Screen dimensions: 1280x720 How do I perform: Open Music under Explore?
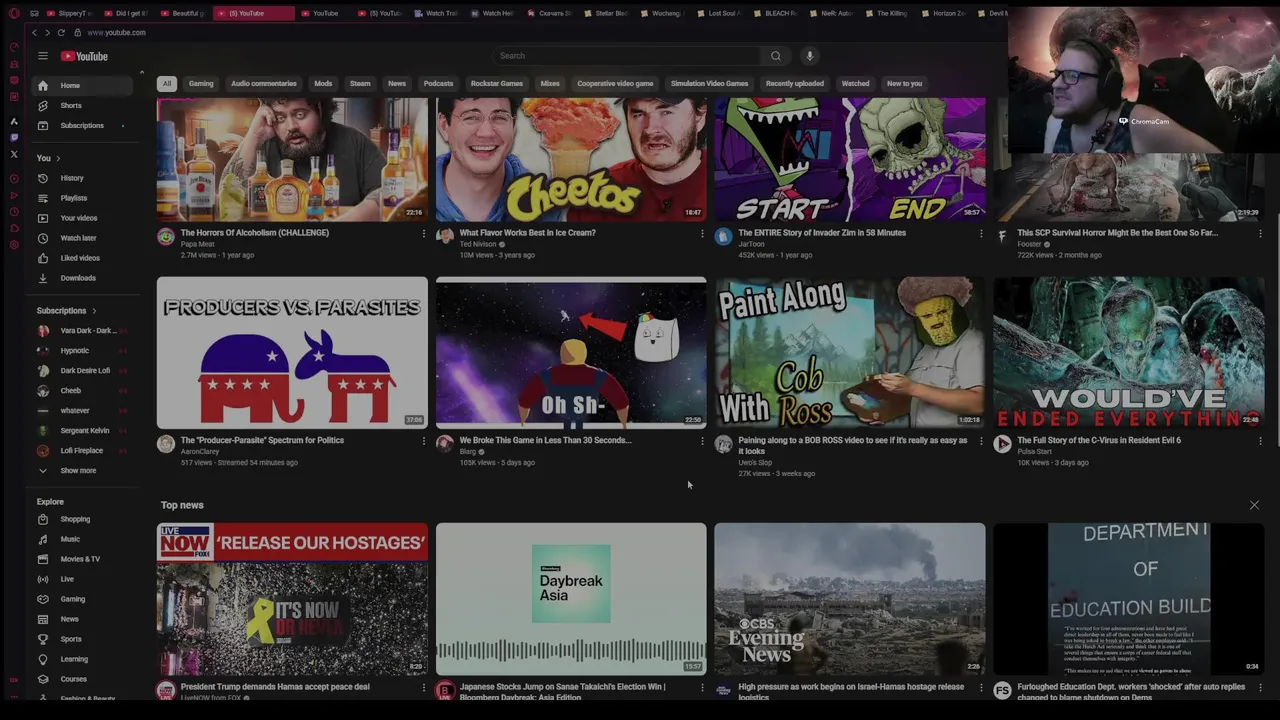[80, 539]
